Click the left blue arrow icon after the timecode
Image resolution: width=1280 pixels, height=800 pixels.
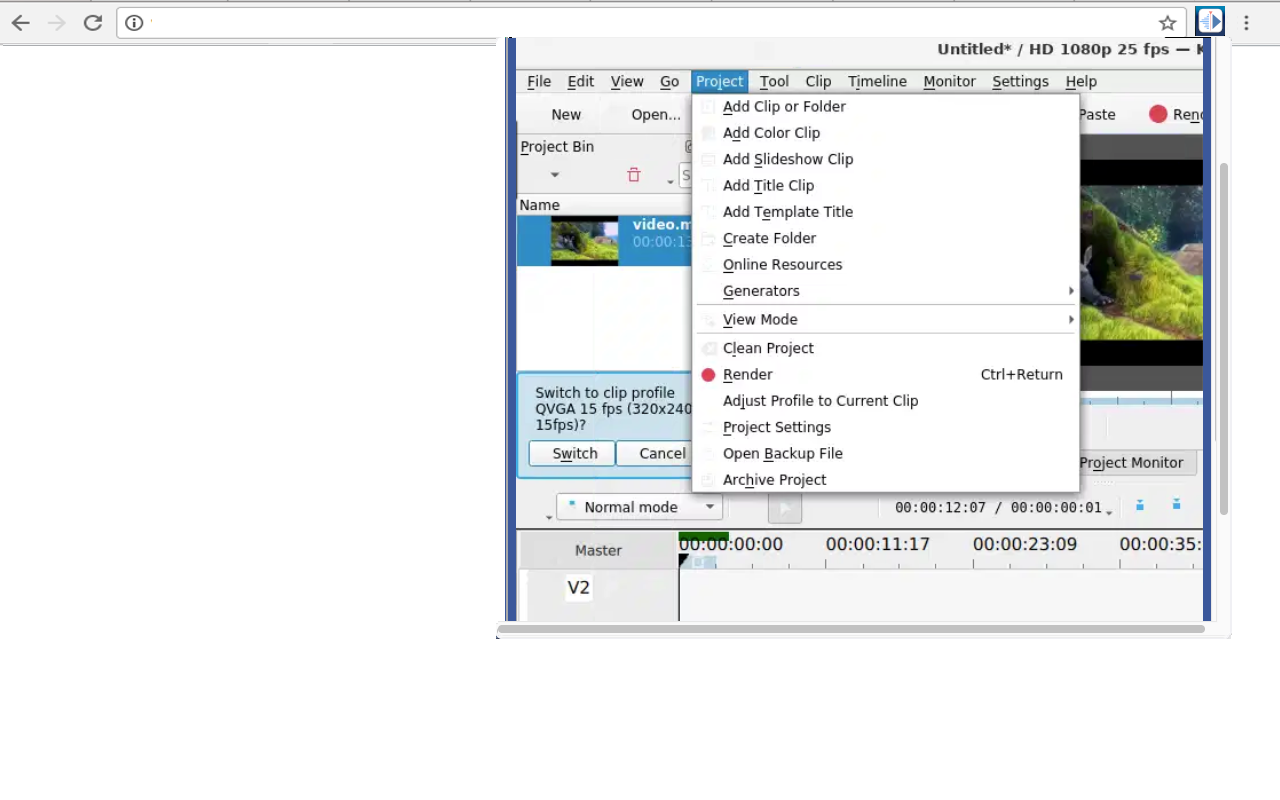(1139, 506)
